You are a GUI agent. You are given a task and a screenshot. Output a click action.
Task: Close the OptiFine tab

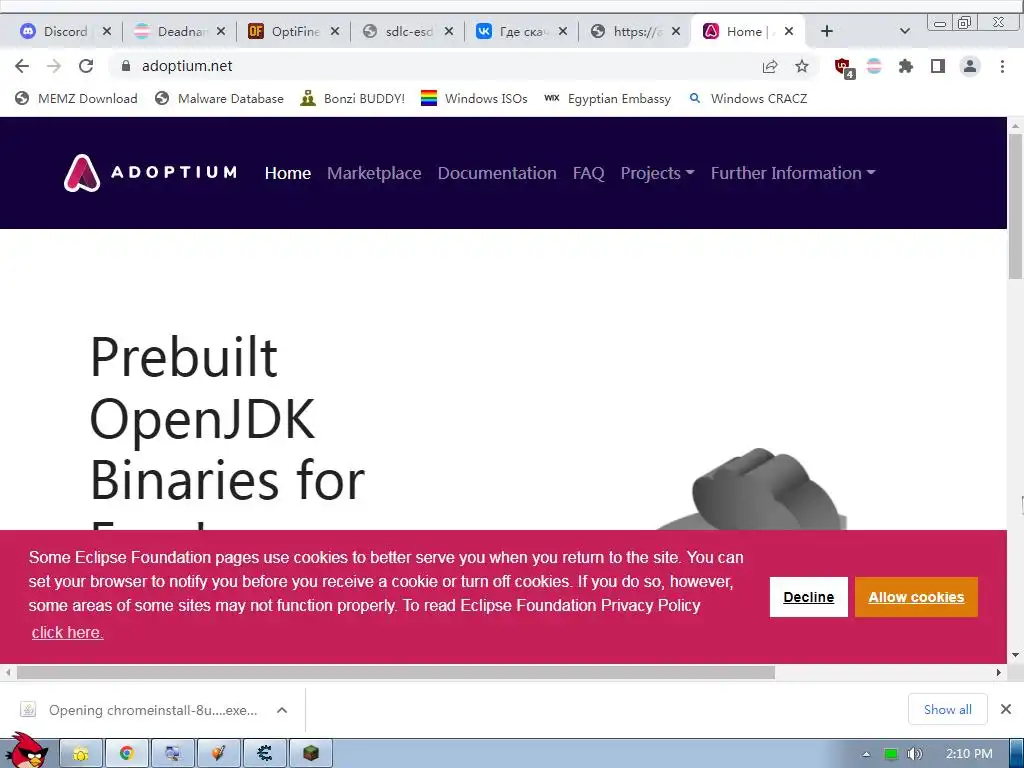coord(334,31)
